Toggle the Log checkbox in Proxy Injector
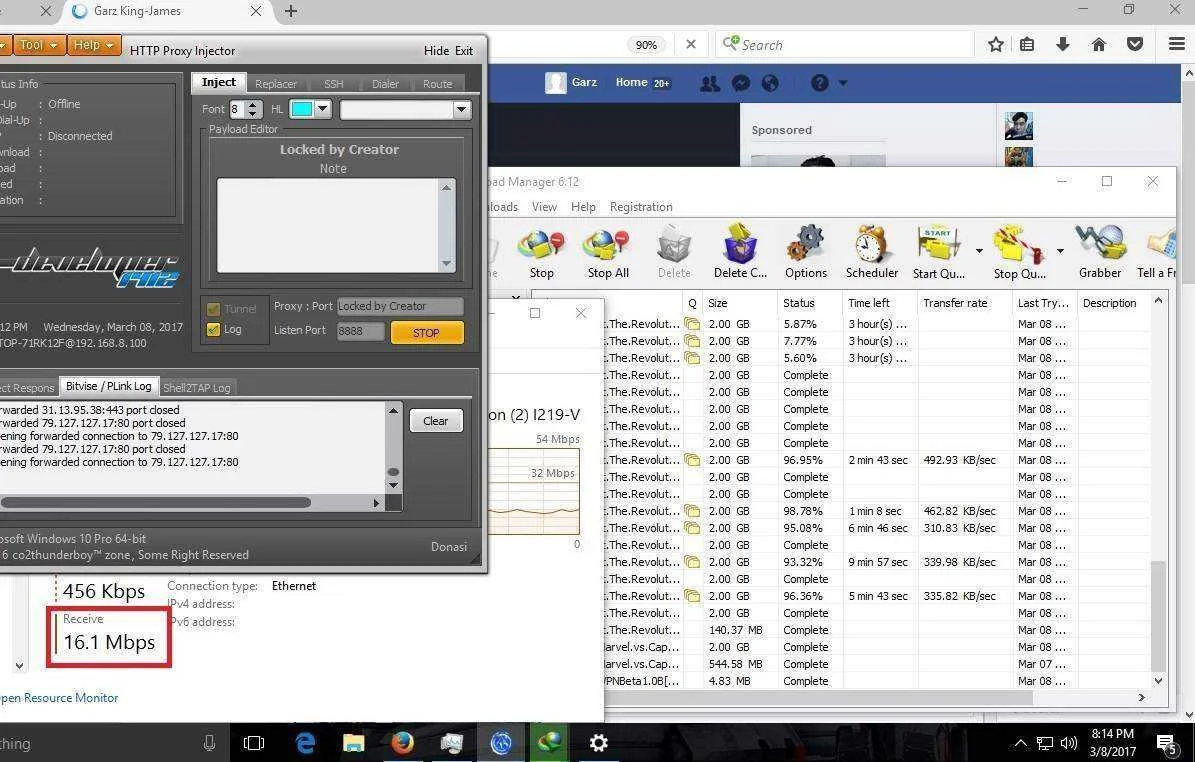 pyautogui.click(x=213, y=329)
